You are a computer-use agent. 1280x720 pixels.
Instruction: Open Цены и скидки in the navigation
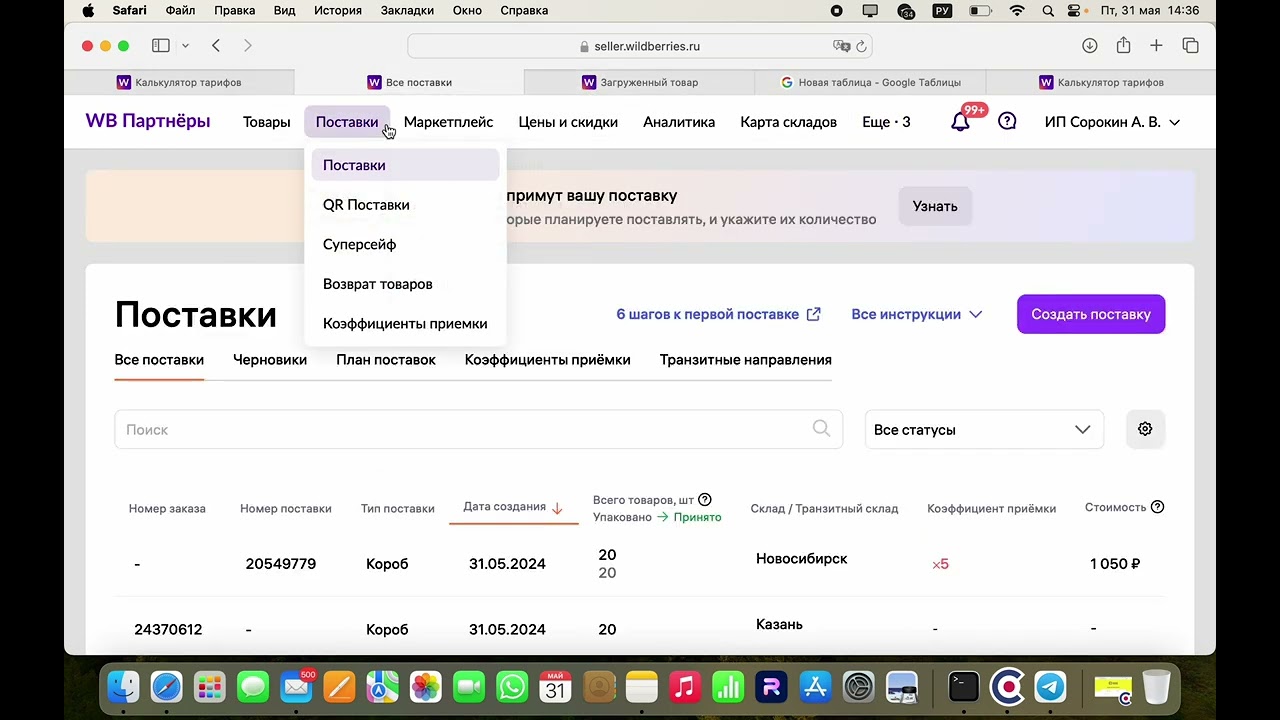pyautogui.click(x=568, y=122)
